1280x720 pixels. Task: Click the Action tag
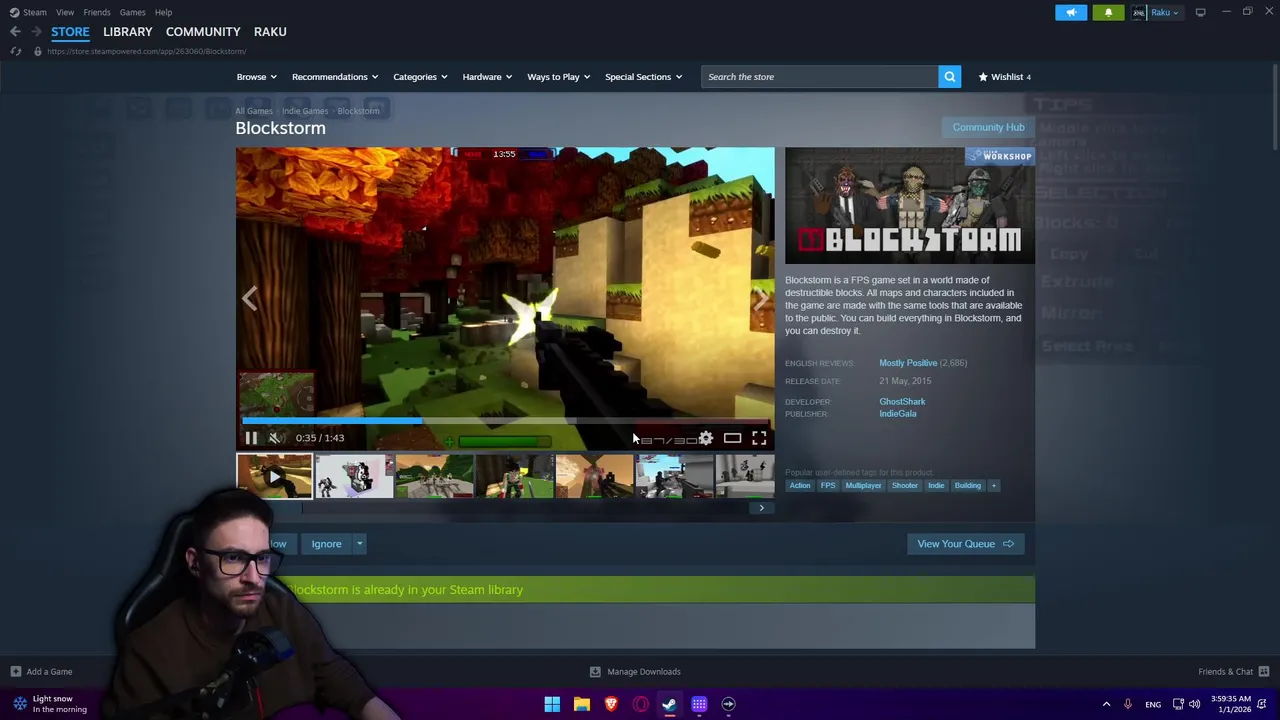point(800,486)
